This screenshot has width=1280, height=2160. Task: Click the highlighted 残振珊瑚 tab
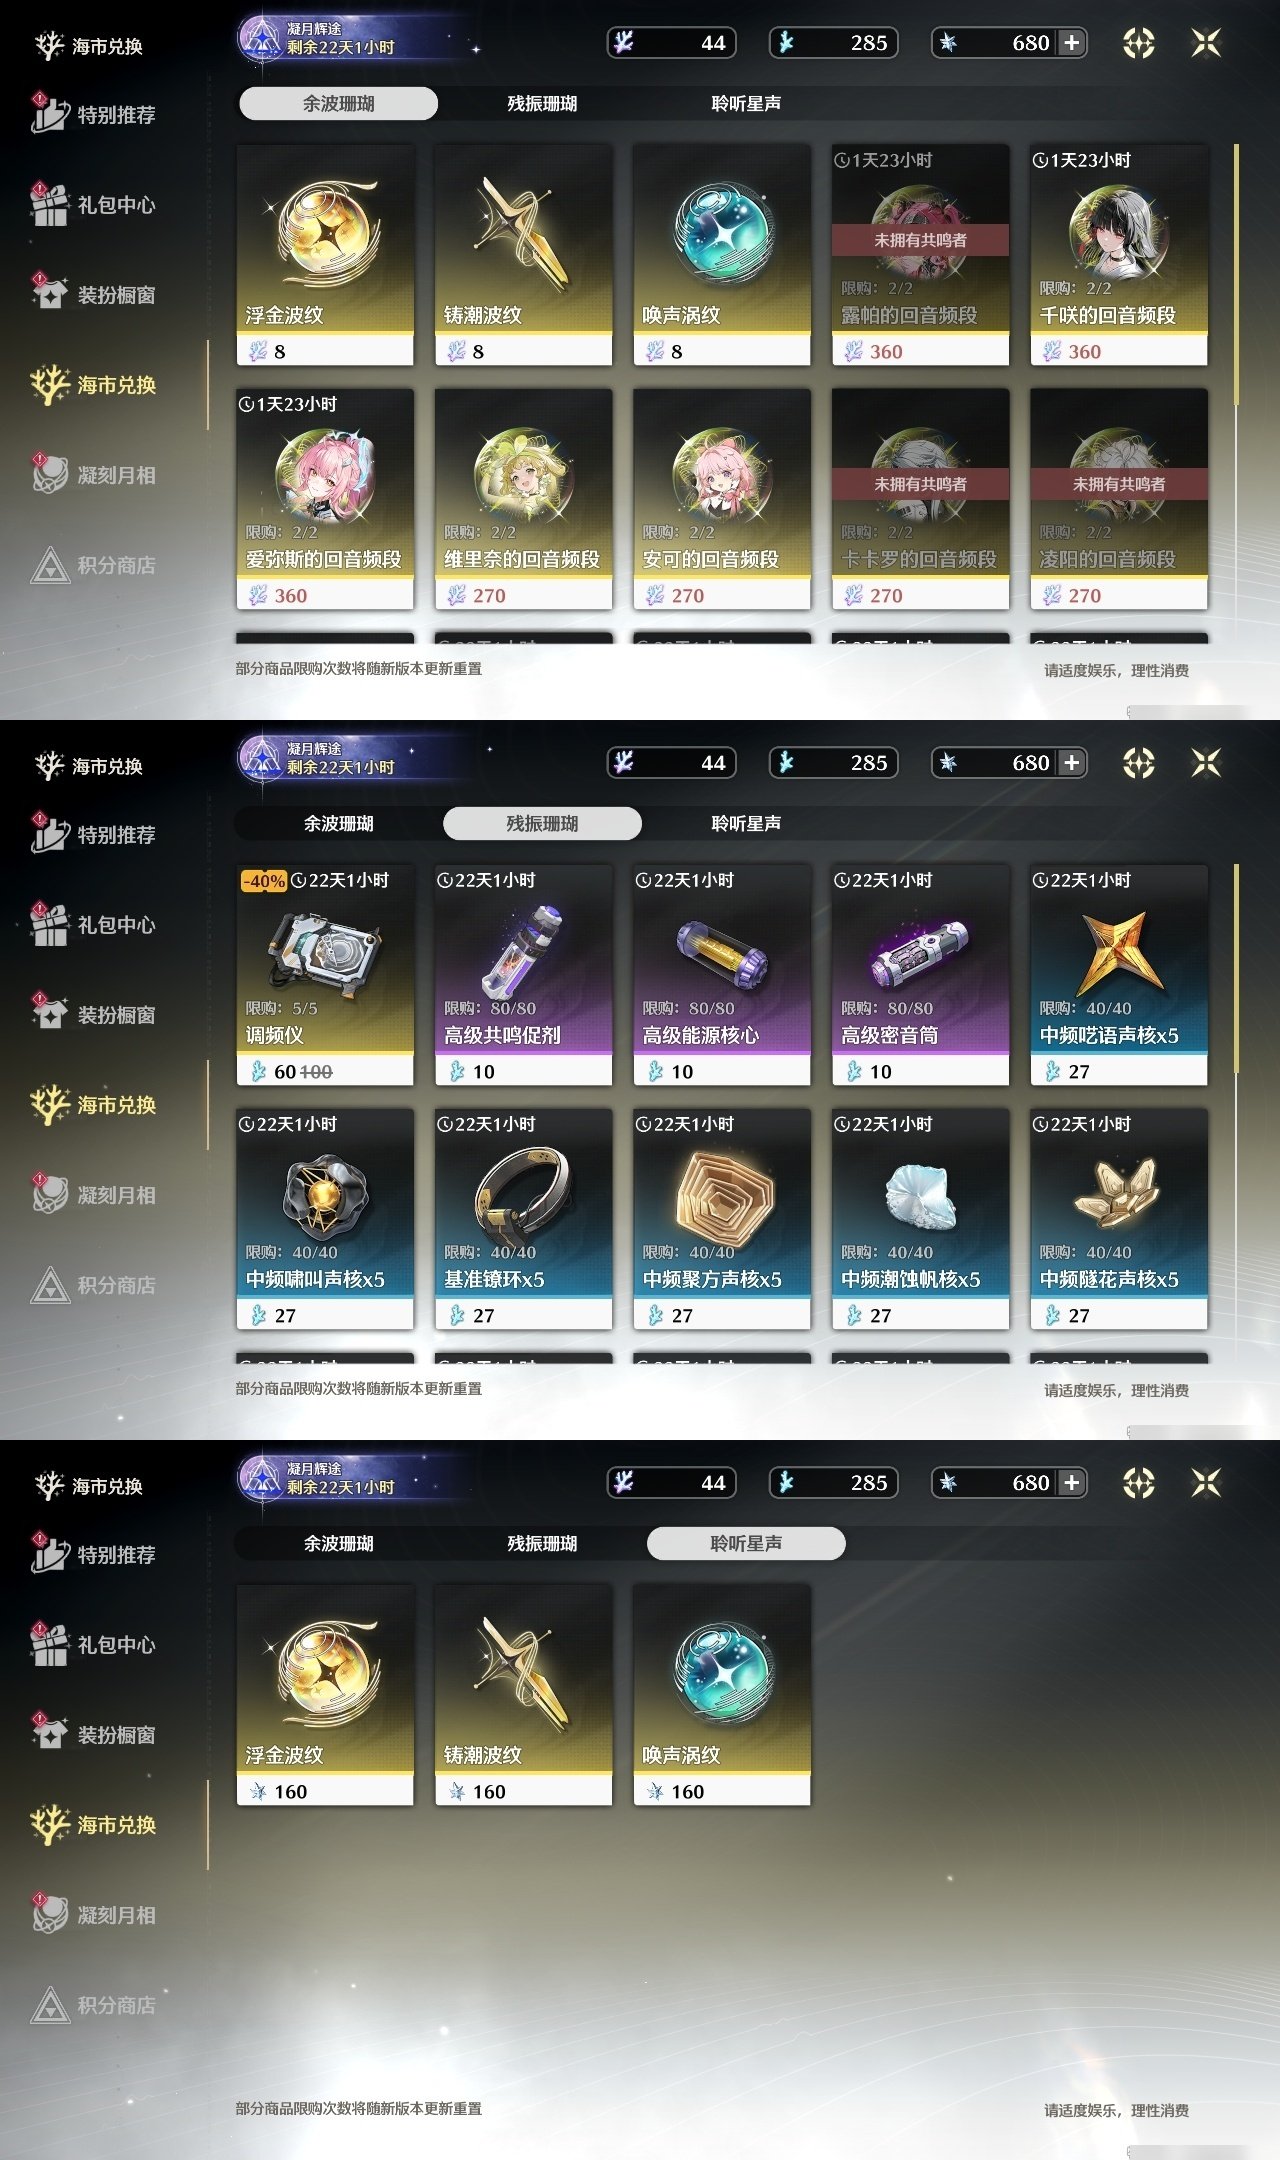click(542, 823)
